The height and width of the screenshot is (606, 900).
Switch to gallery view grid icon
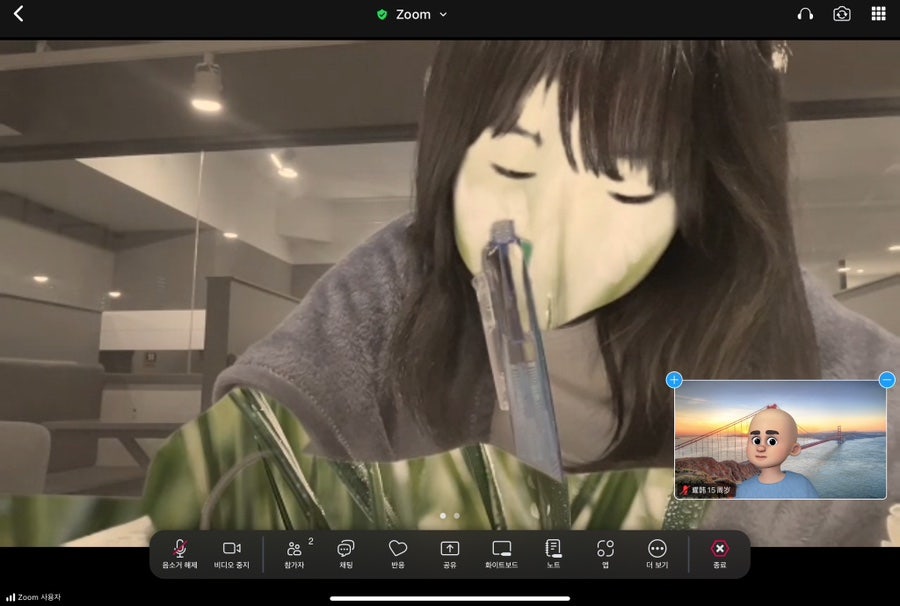point(878,14)
